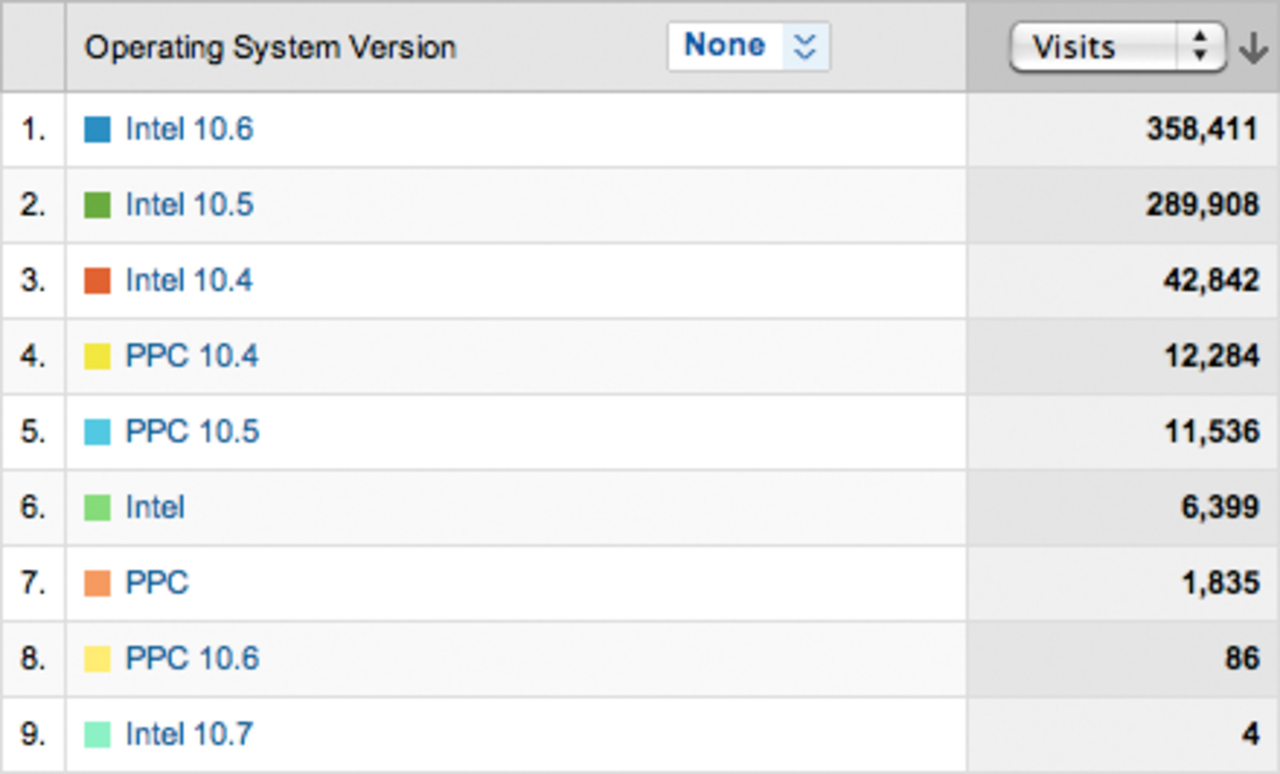Click the yellow PPC 10.4 color swatch
The height and width of the screenshot is (774, 1280).
point(97,357)
